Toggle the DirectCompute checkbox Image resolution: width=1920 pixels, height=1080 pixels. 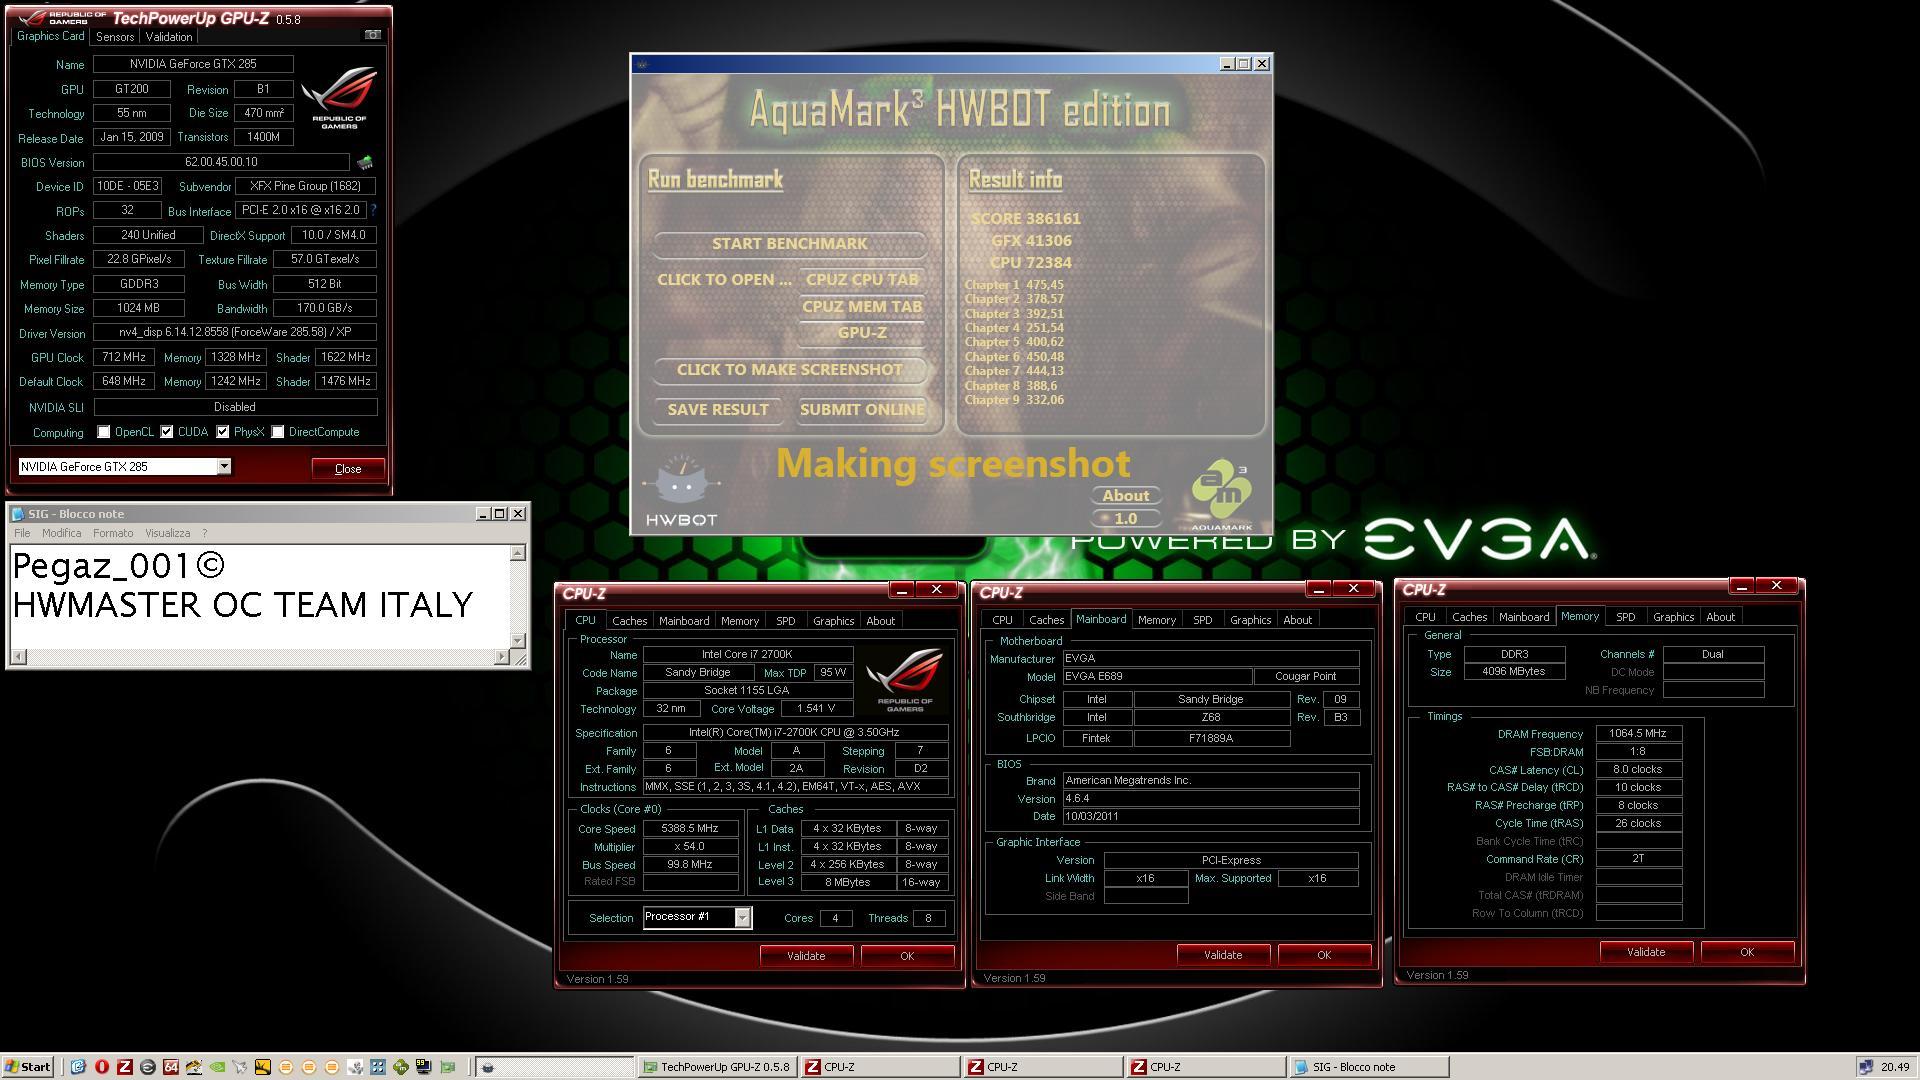(278, 432)
